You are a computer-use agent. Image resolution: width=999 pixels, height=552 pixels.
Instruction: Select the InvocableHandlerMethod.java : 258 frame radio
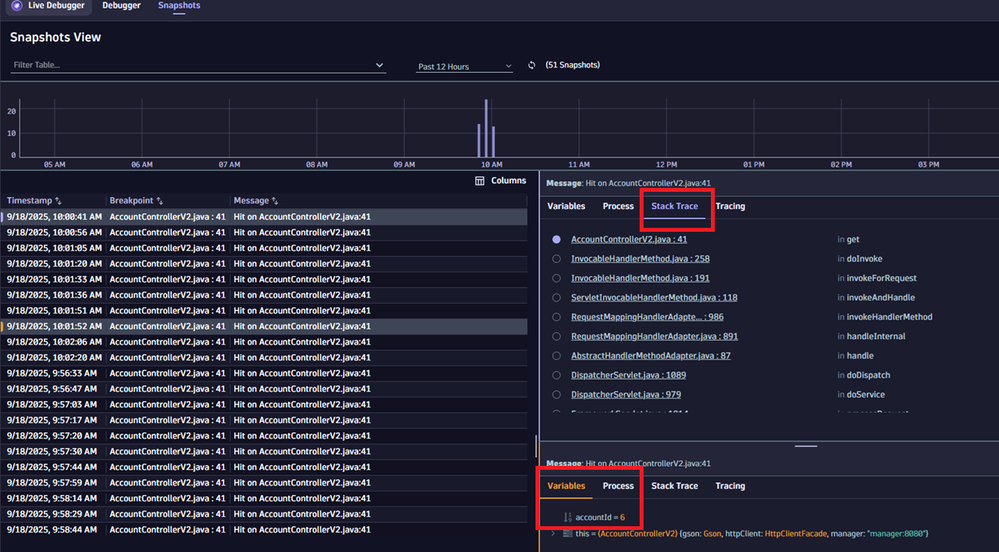pyautogui.click(x=557, y=259)
